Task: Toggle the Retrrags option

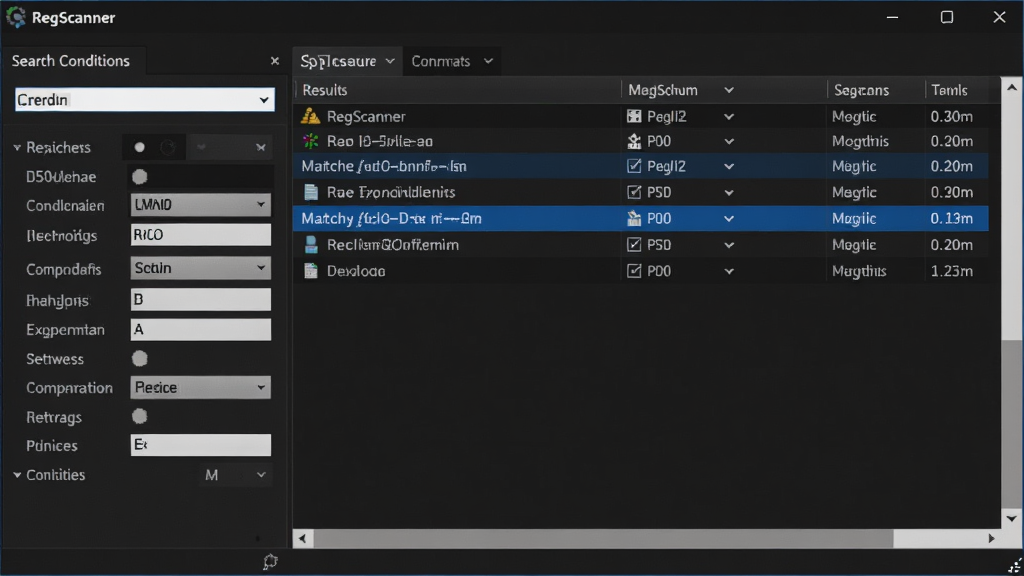Action: click(139, 416)
